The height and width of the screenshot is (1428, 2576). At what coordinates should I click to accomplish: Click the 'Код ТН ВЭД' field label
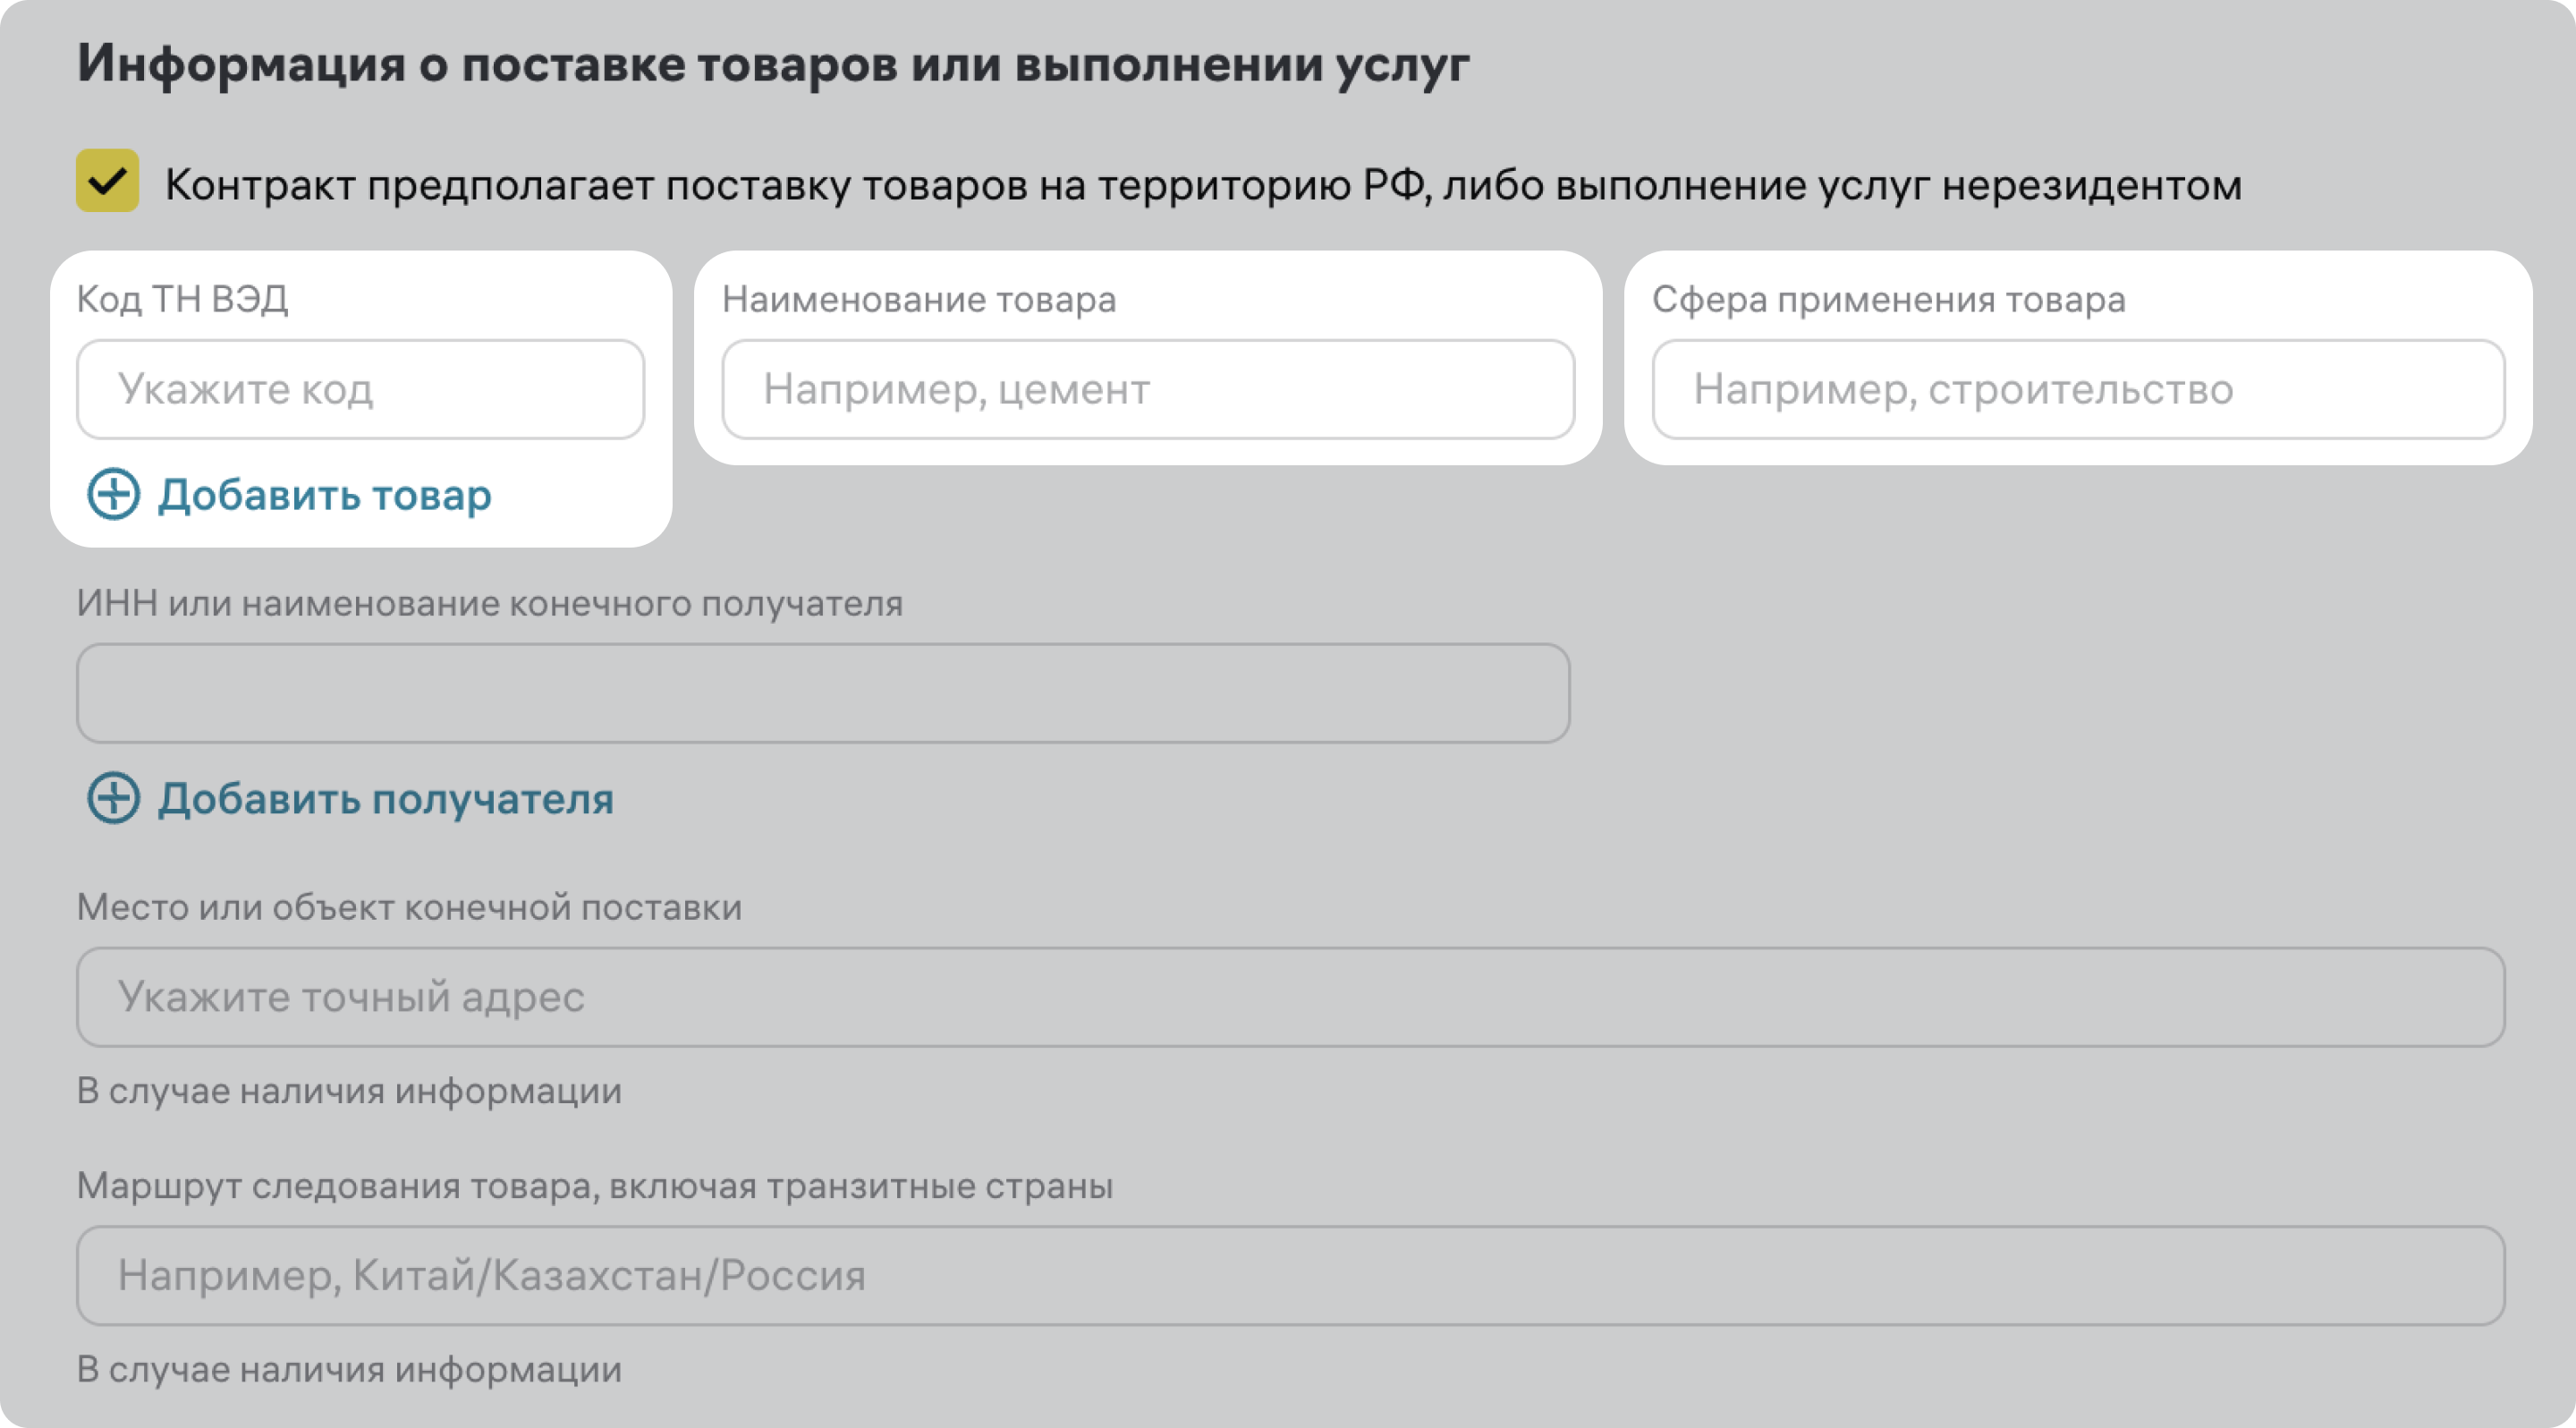[182, 299]
